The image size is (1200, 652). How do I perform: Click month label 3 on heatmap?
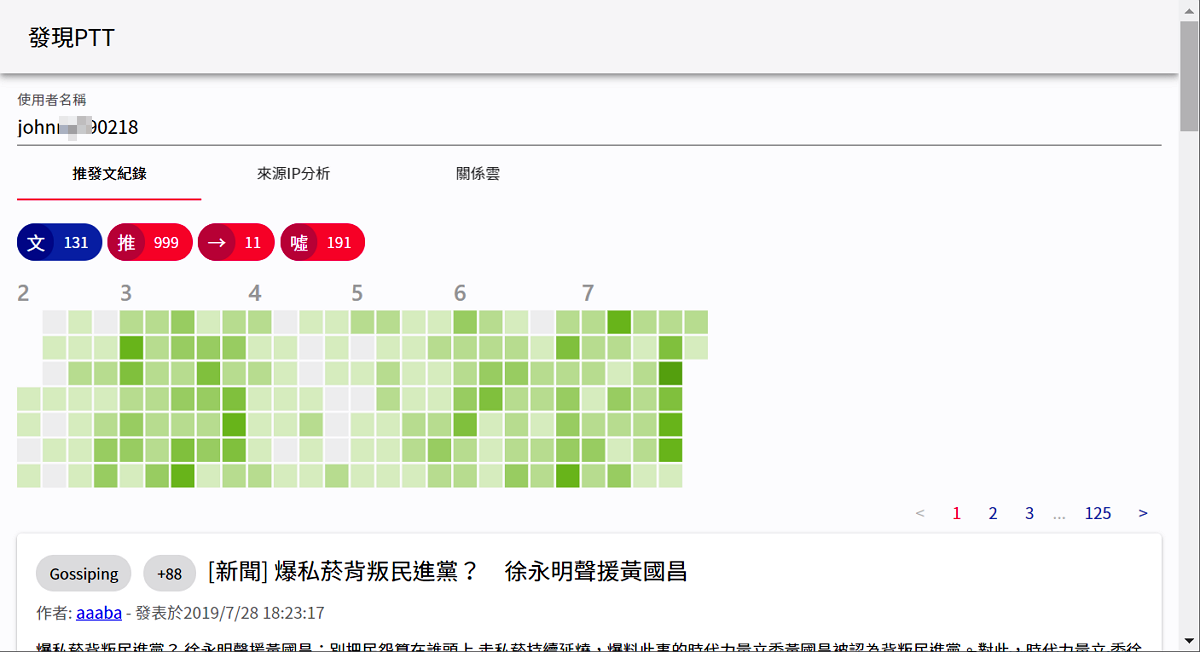[126, 293]
